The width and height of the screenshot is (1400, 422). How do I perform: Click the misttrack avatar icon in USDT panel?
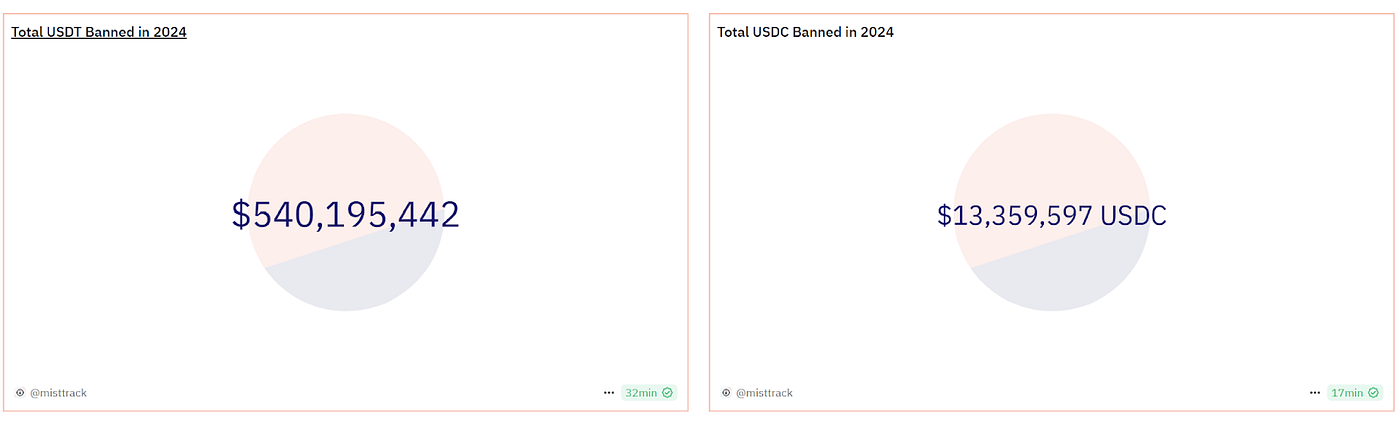point(20,393)
